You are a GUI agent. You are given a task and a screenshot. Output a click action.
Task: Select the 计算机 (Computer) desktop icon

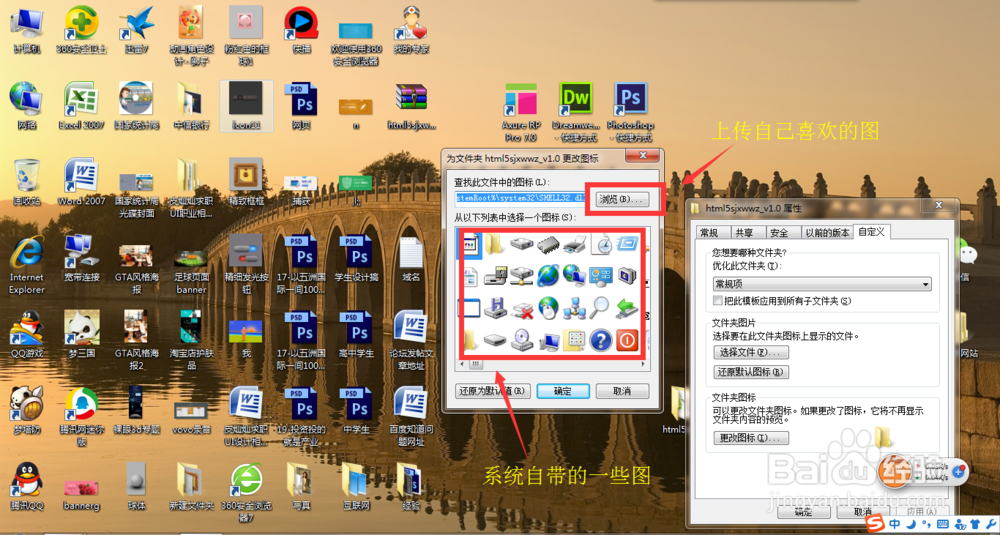[x=27, y=31]
